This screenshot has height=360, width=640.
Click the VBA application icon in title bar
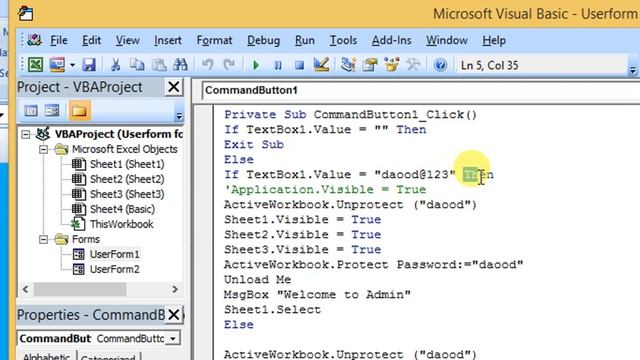[26, 13]
